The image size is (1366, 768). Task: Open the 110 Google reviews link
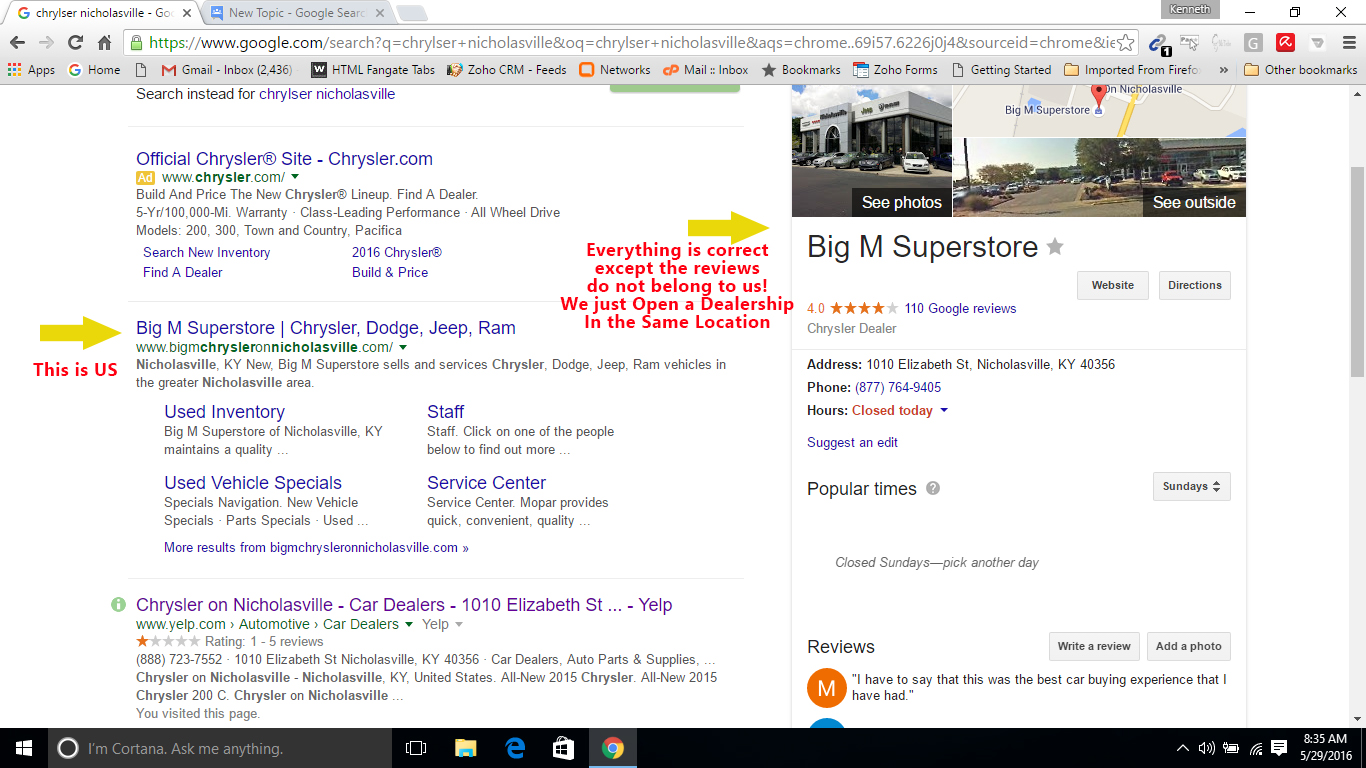click(960, 308)
